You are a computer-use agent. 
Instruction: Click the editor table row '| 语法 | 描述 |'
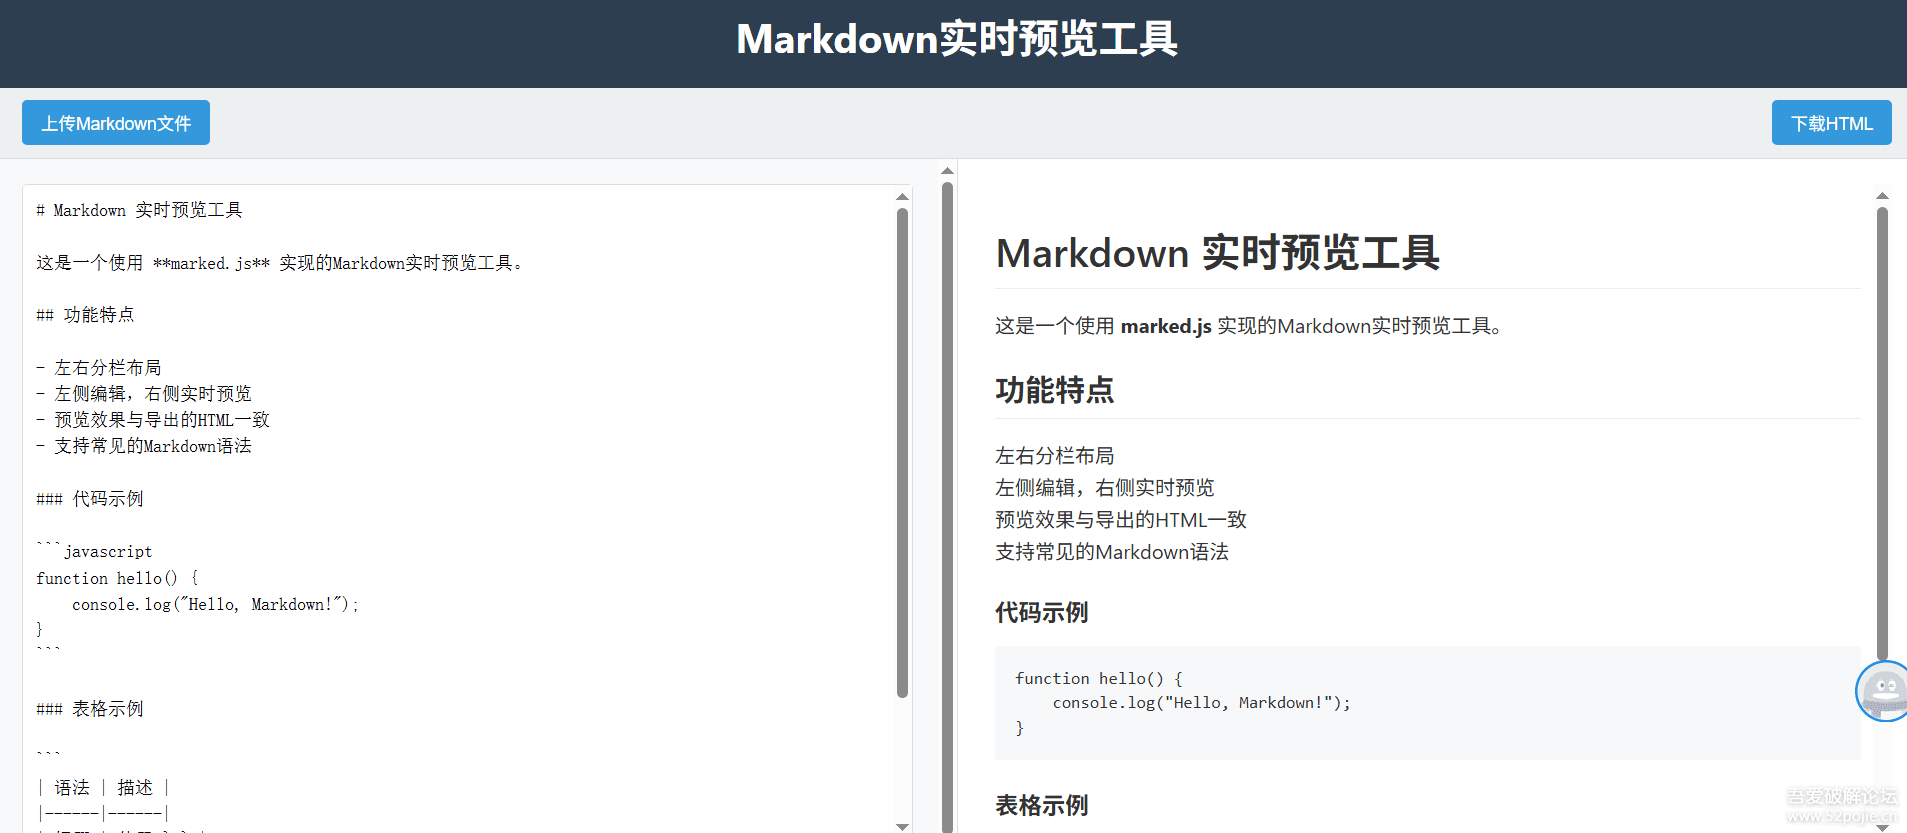click(x=103, y=788)
